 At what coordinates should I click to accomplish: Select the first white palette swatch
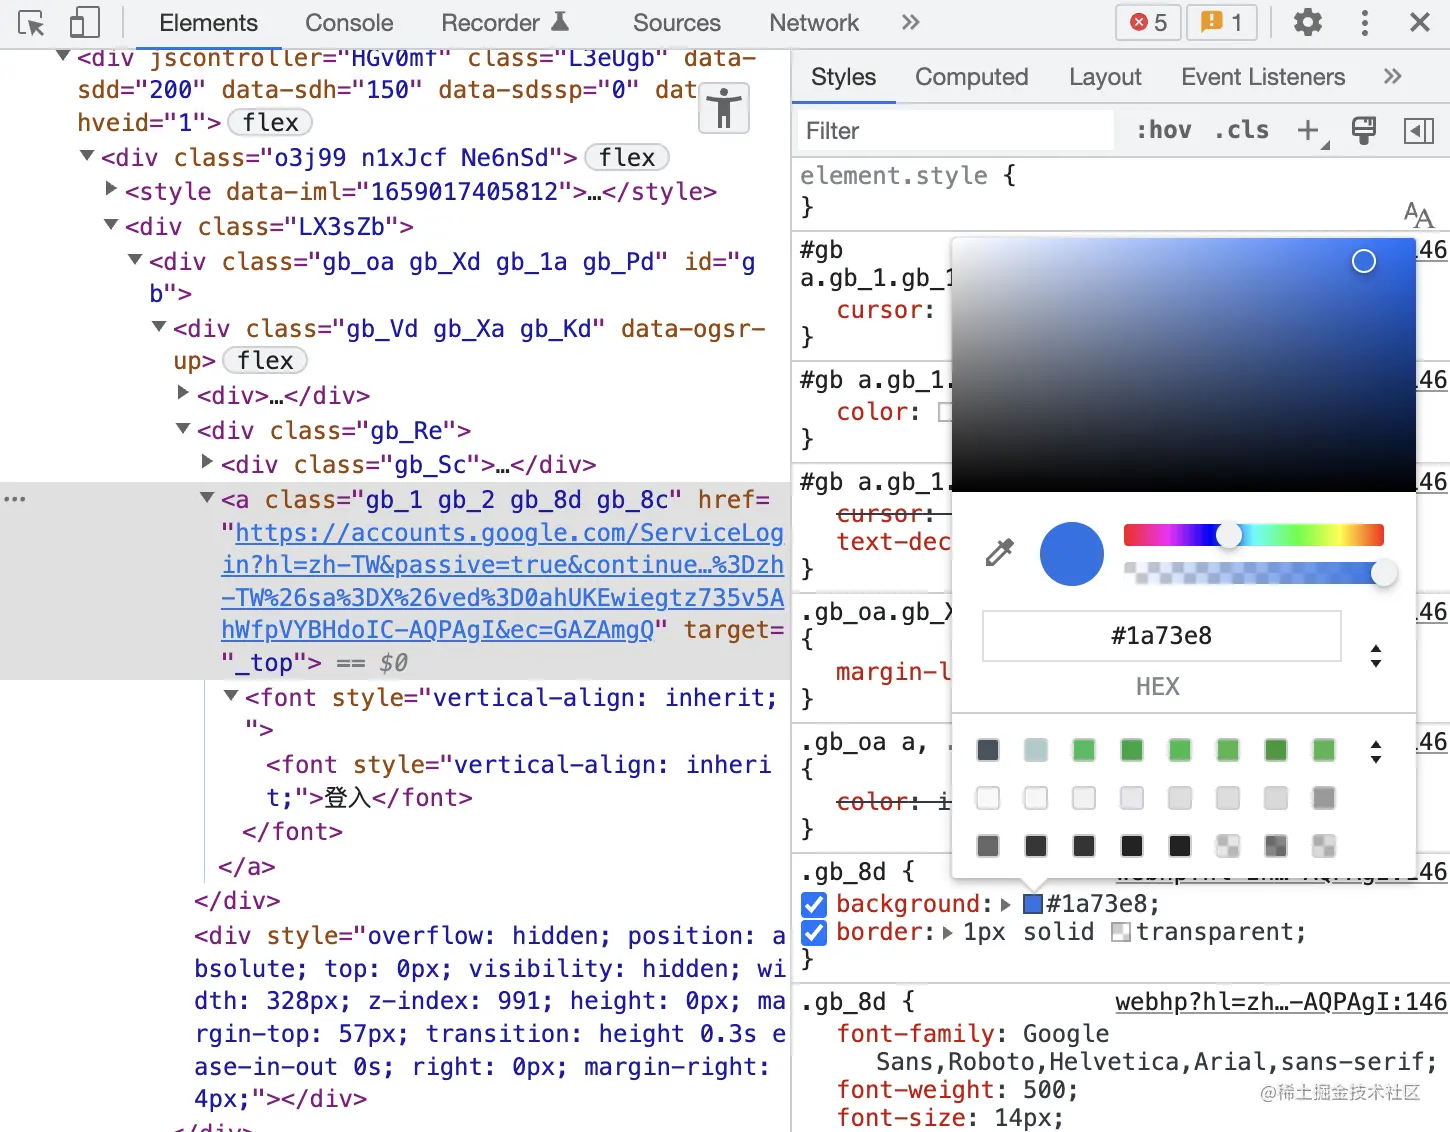click(x=988, y=798)
